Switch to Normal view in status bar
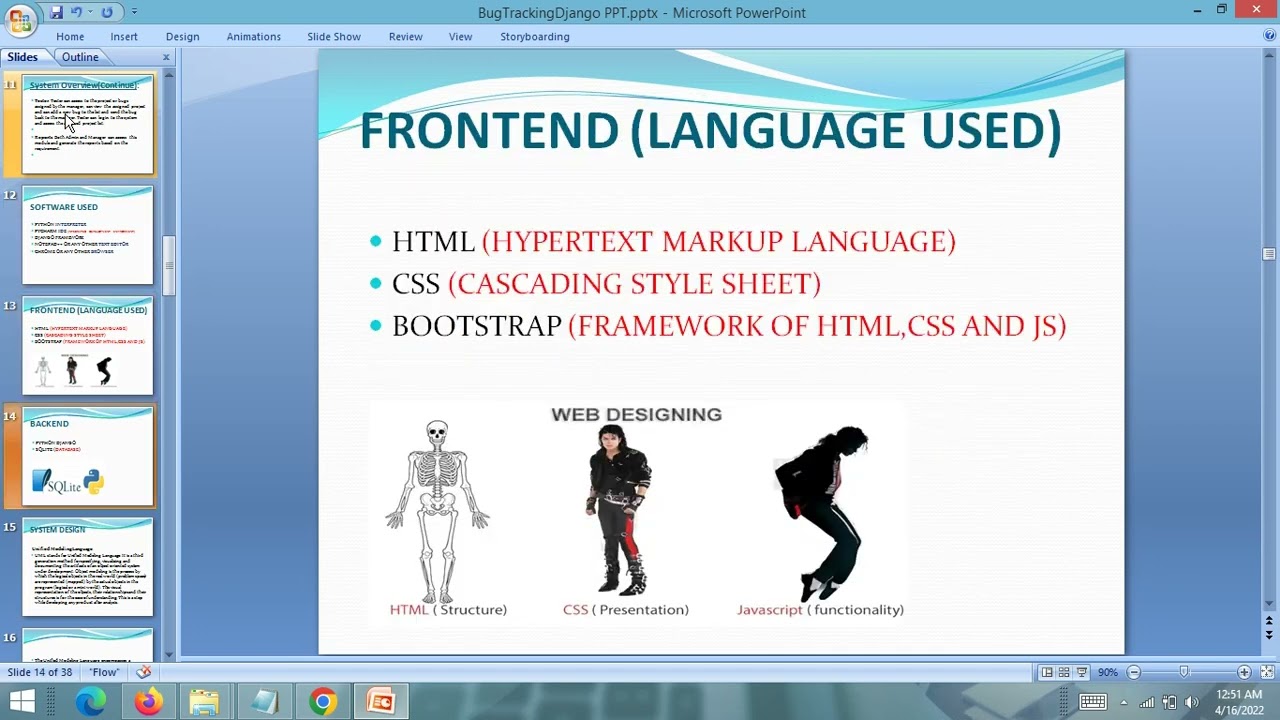 pos(1046,672)
